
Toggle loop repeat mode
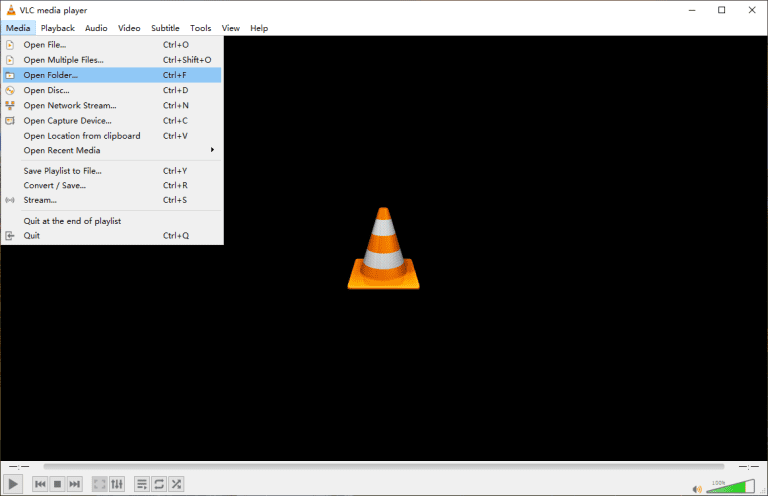[x=158, y=484]
